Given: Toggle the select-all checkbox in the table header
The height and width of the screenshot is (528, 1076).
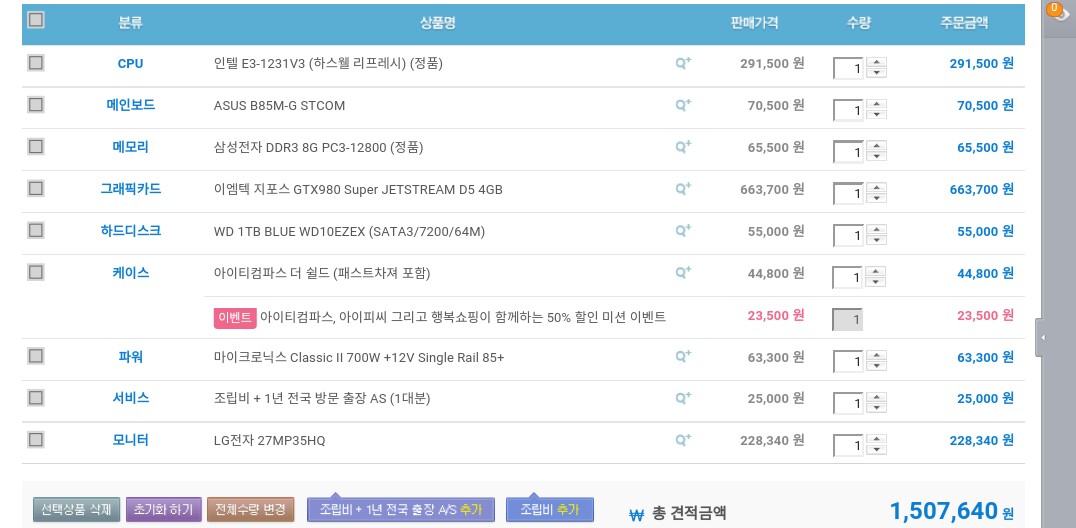Looking at the screenshot, I should (36, 20).
